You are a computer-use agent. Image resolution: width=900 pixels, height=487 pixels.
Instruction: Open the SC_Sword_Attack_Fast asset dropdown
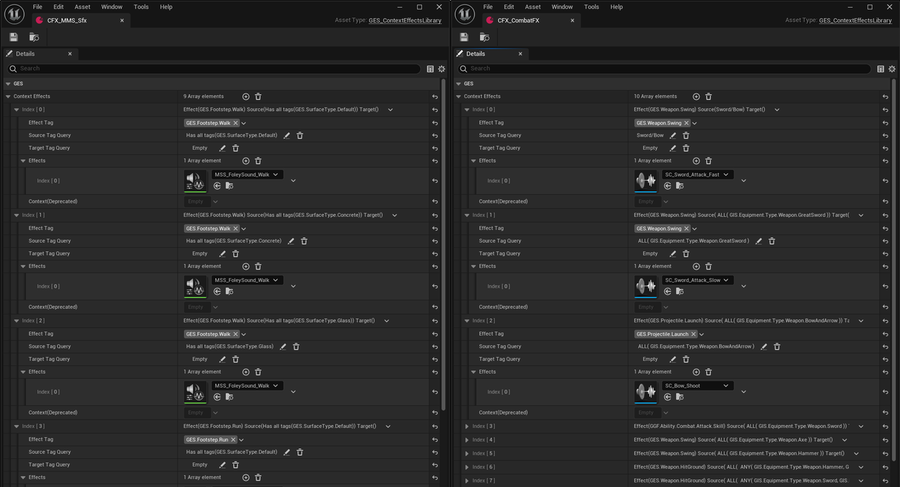[x=697, y=175]
